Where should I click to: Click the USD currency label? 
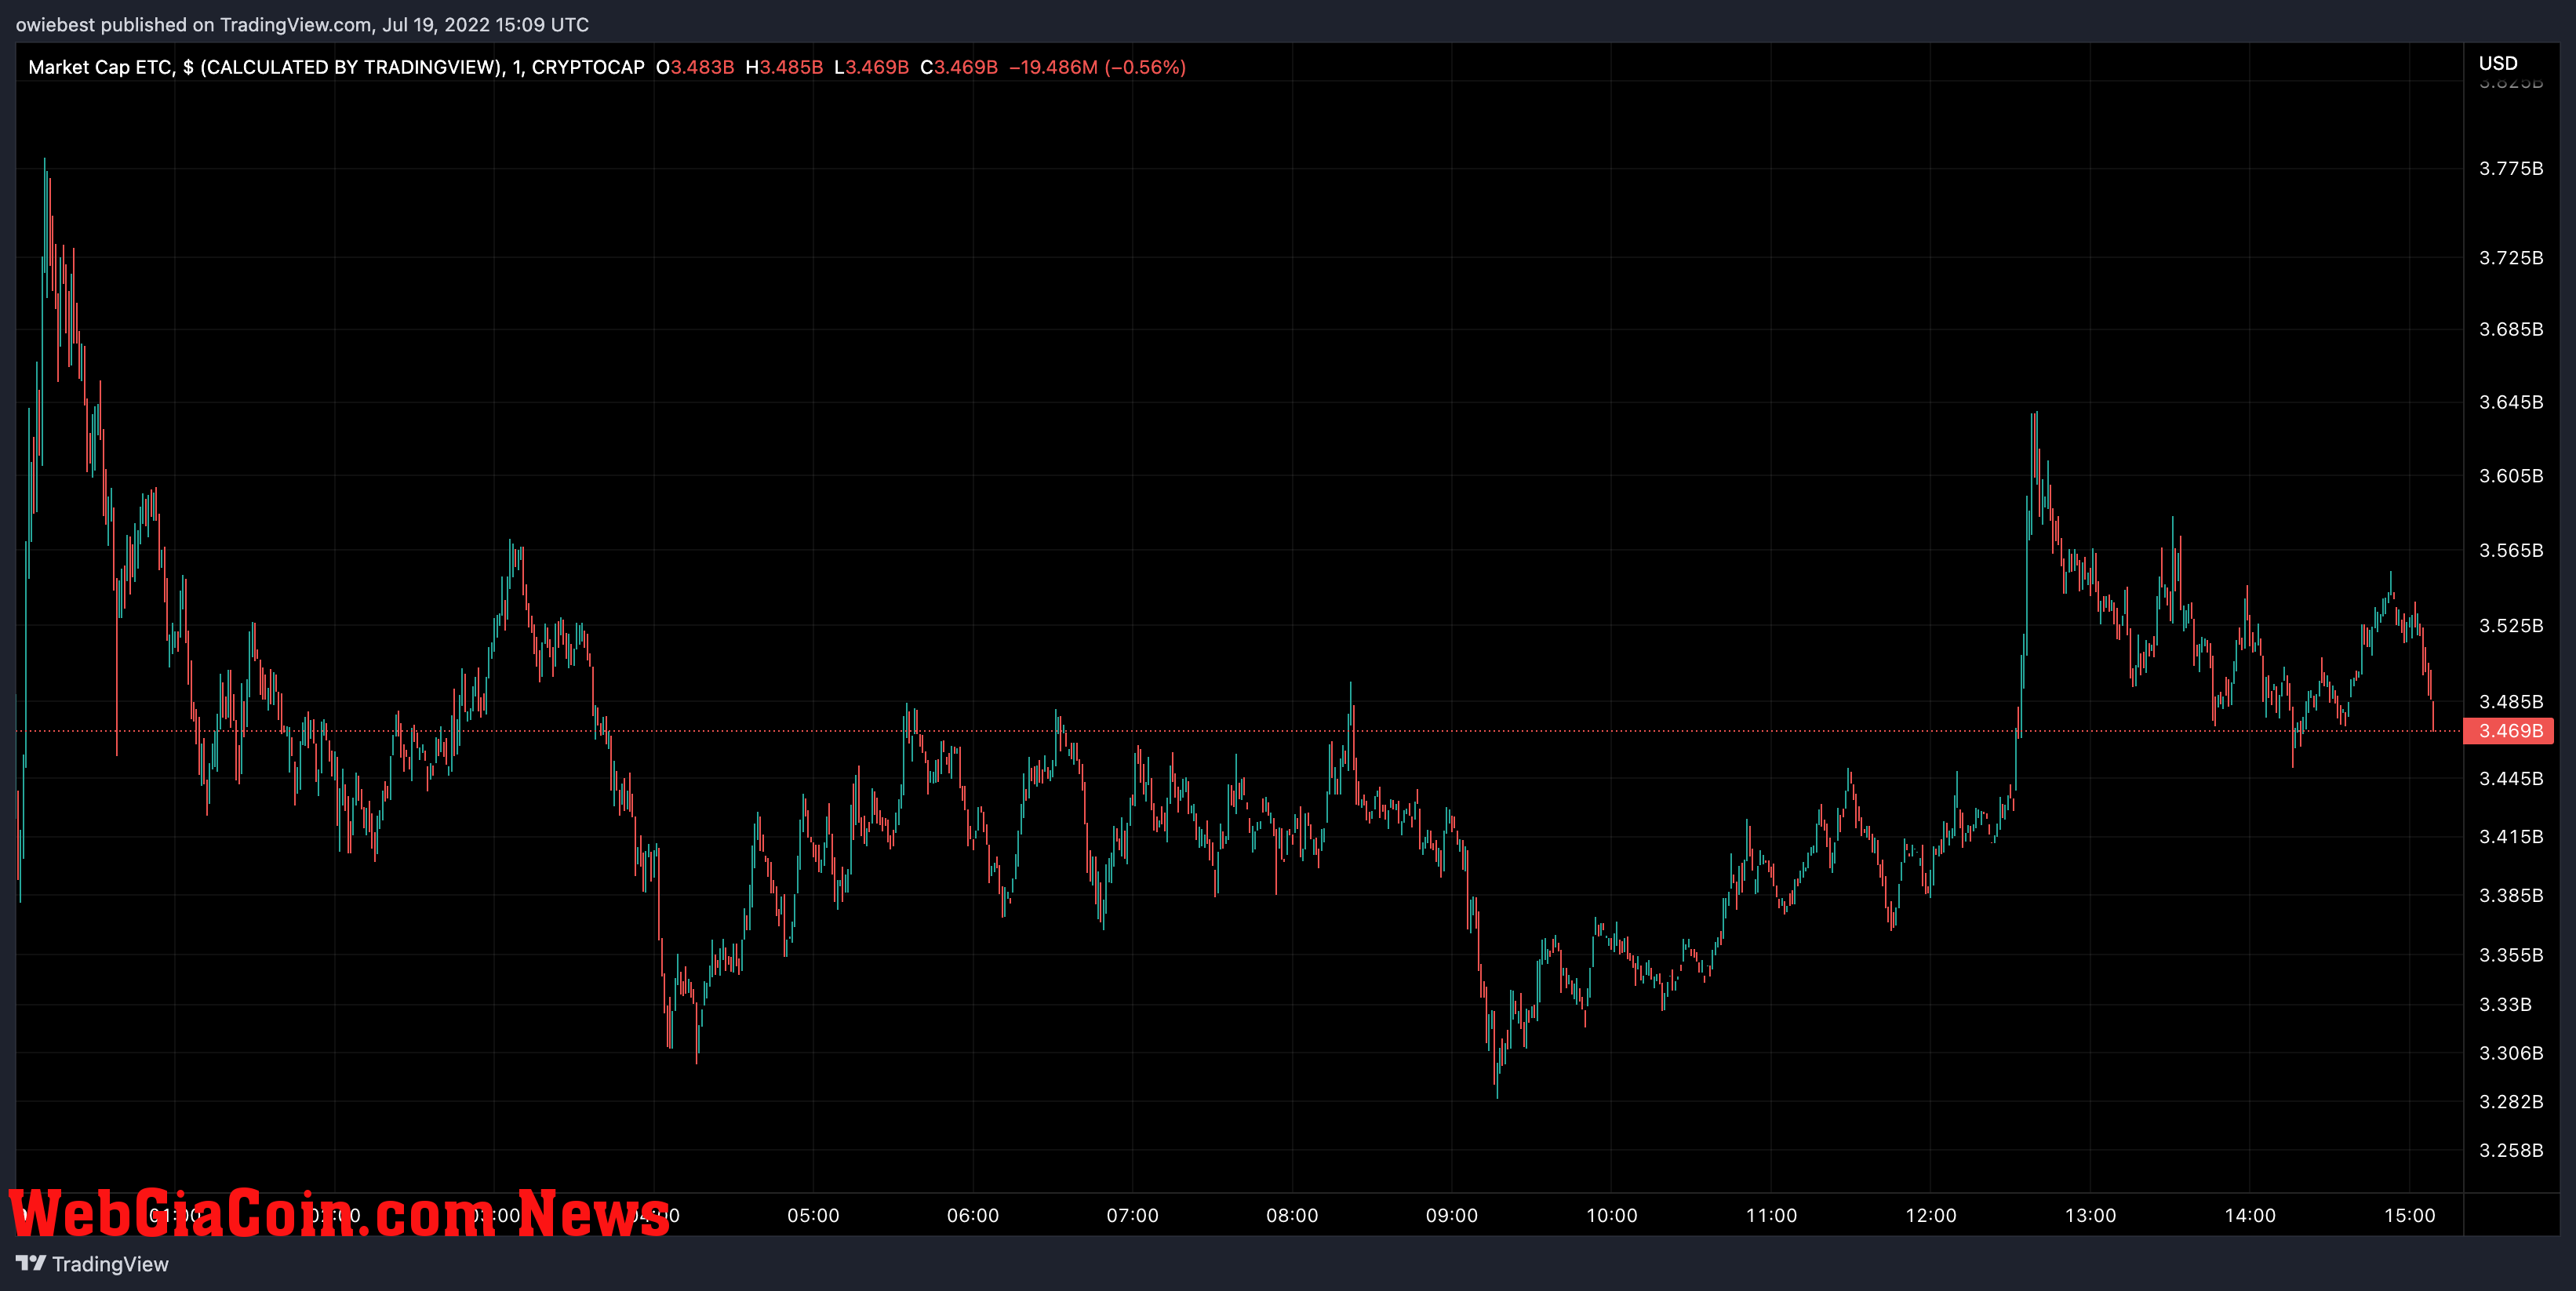click(x=2497, y=63)
